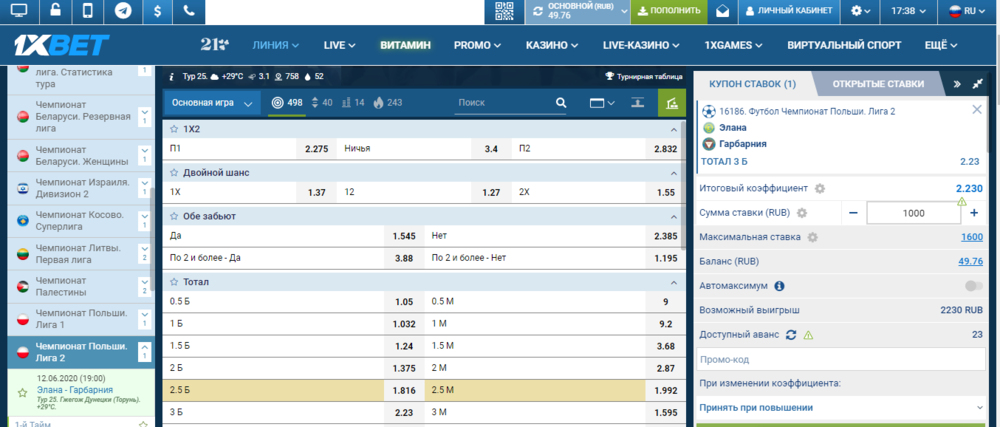Collapse the 1X2 market section
This screenshot has height=427, width=1000.
coord(673,129)
